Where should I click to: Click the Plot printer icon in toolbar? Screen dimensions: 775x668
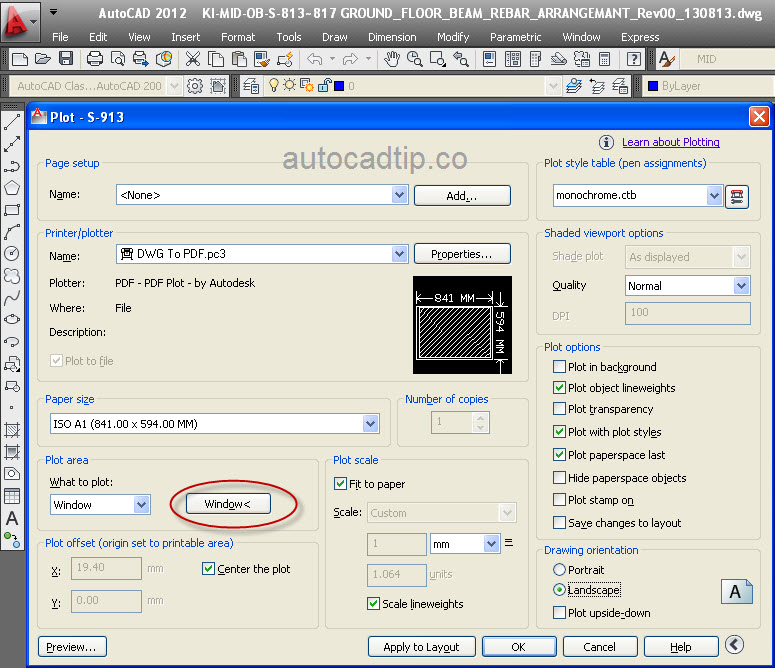(94, 59)
